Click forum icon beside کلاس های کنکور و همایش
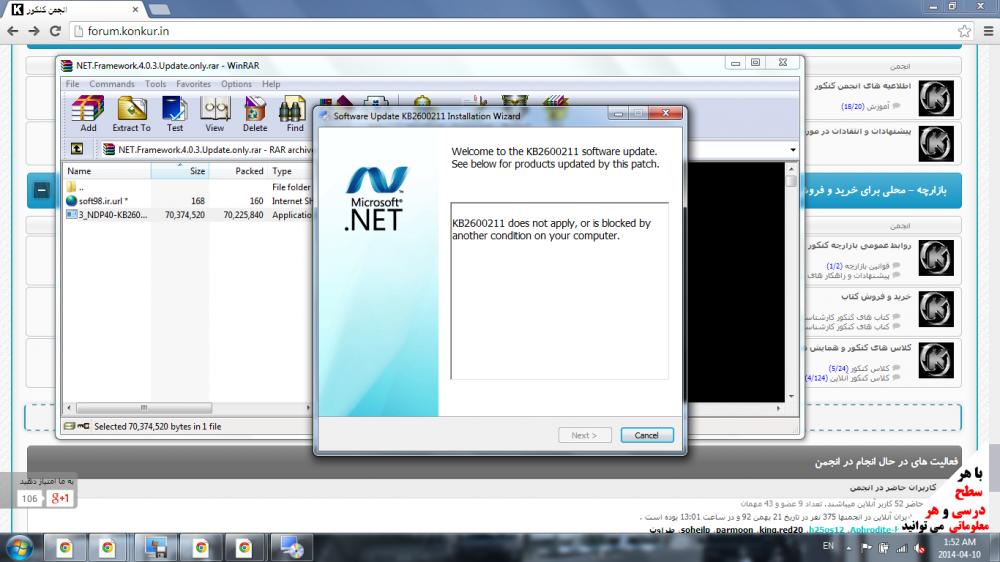The width and height of the screenshot is (1000, 562). (936, 360)
